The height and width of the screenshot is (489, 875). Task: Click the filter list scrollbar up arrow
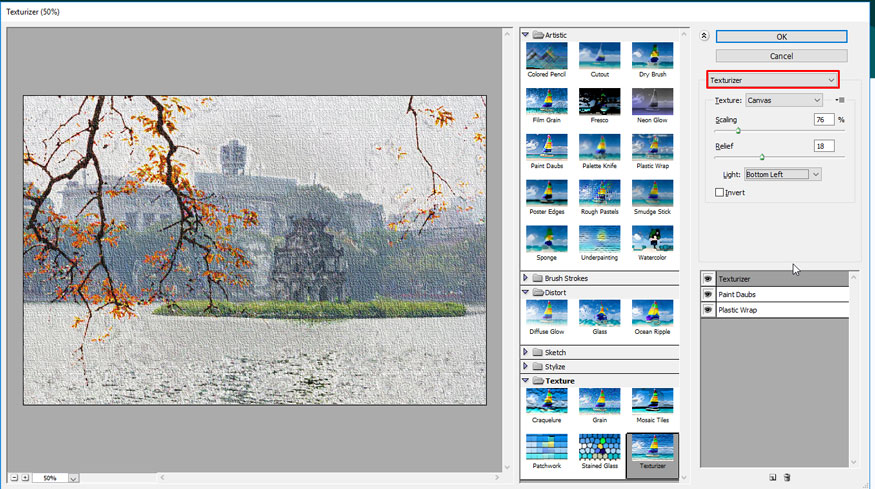[x=684, y=34]
